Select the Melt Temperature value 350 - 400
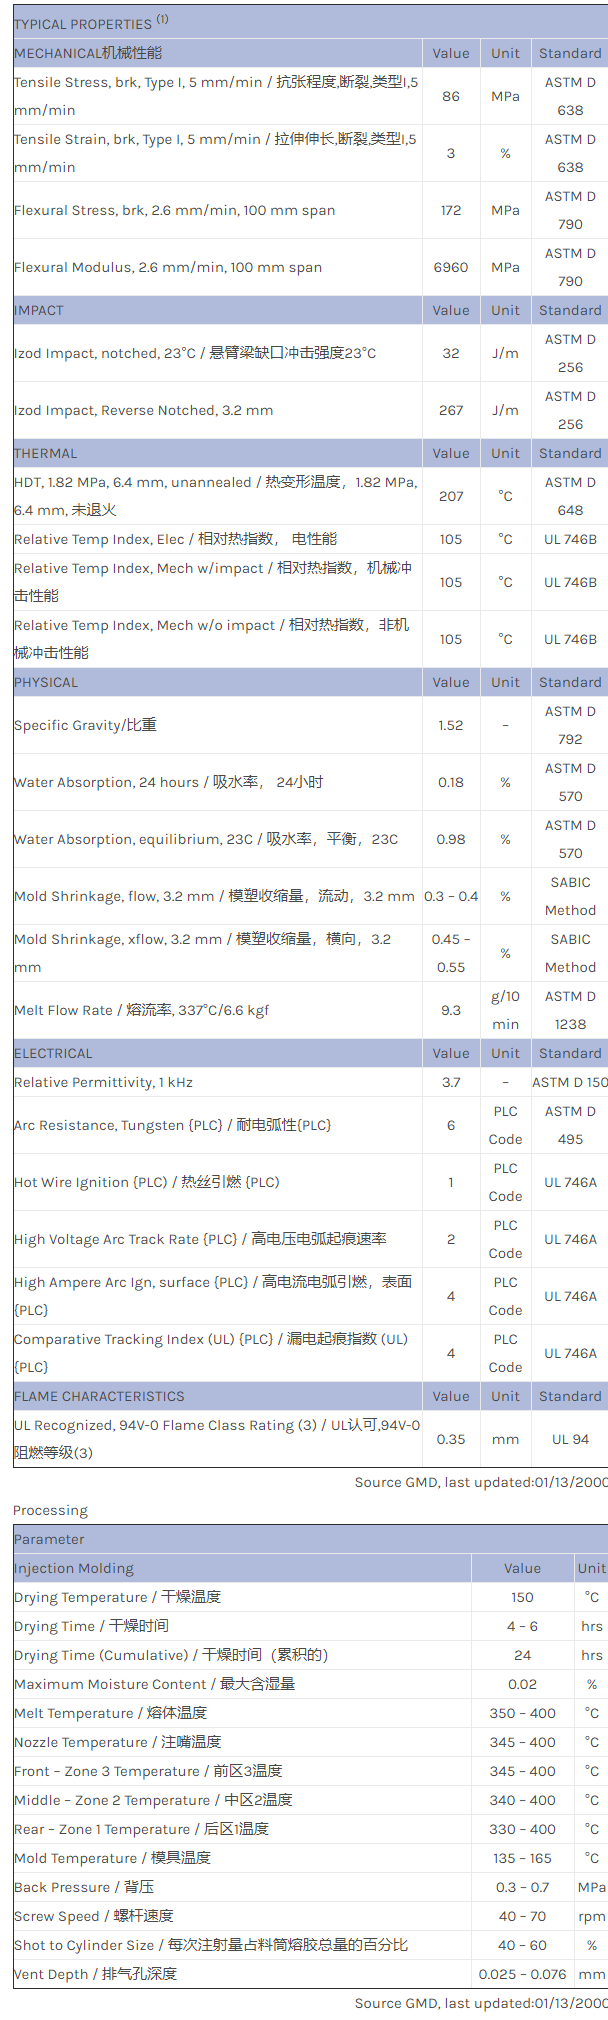 [522, 1713]
